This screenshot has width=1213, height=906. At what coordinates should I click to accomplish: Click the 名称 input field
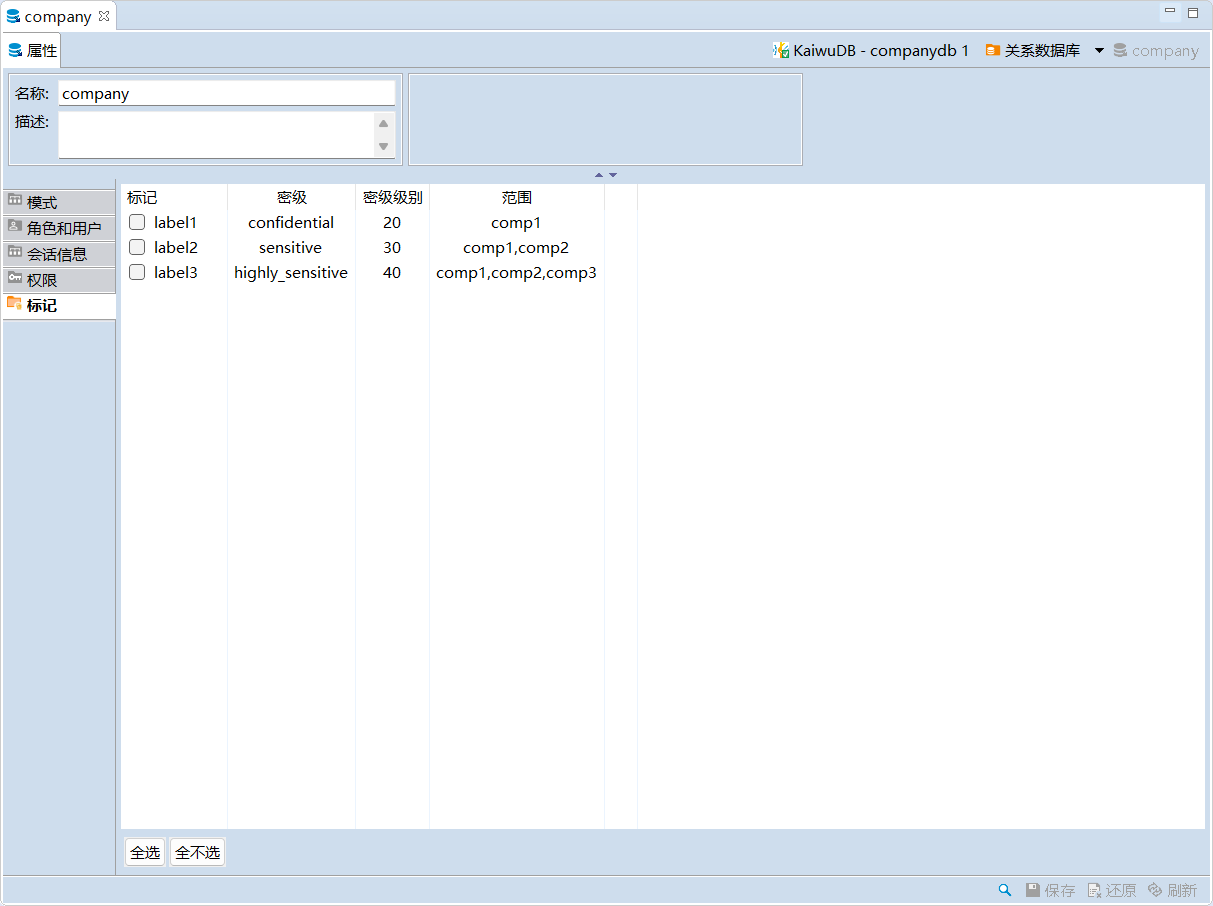[226, 93]
